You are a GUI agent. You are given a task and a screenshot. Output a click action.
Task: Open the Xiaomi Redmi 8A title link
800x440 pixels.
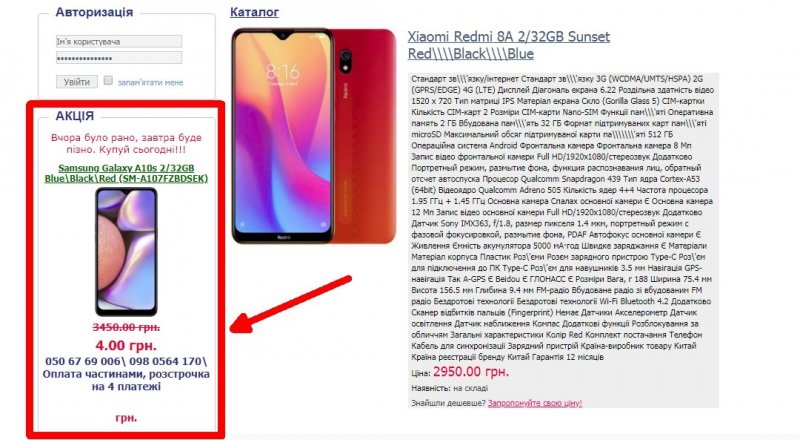[509, 45]
